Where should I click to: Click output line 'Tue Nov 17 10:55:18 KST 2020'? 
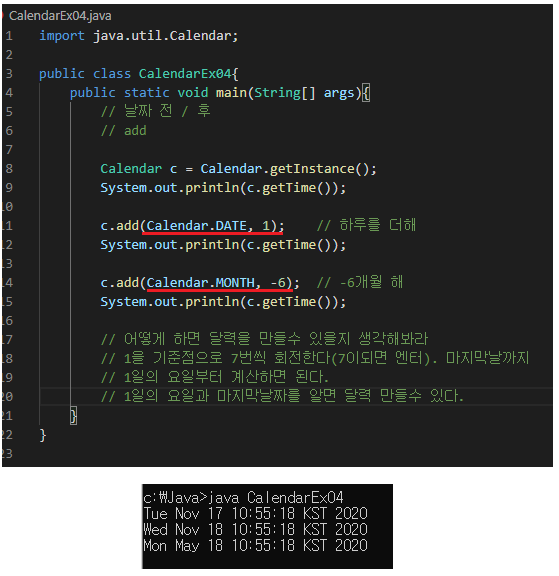click(x=256, y=514)
